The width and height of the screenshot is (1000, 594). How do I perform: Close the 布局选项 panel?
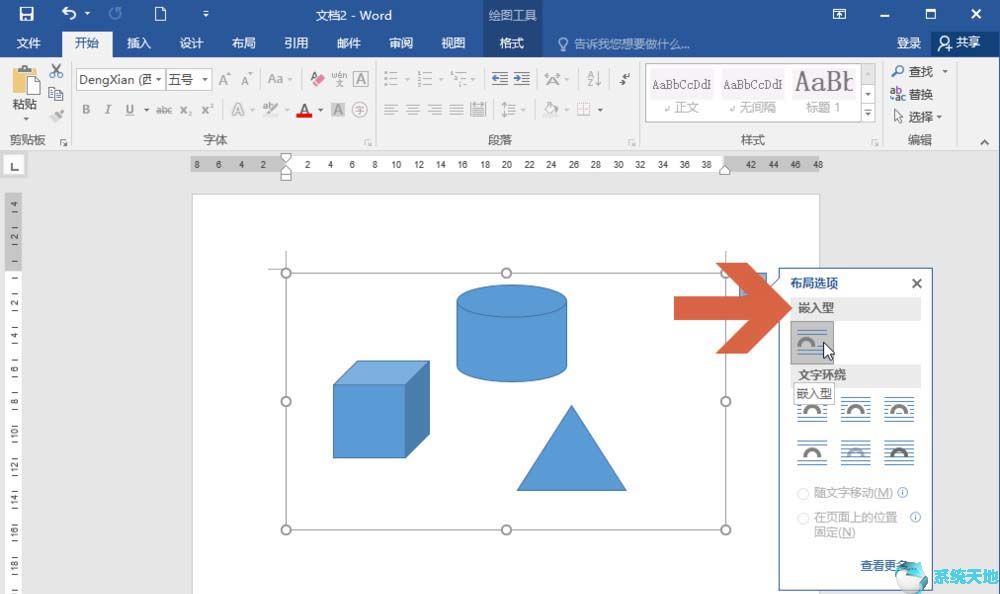tap(916, 283)
